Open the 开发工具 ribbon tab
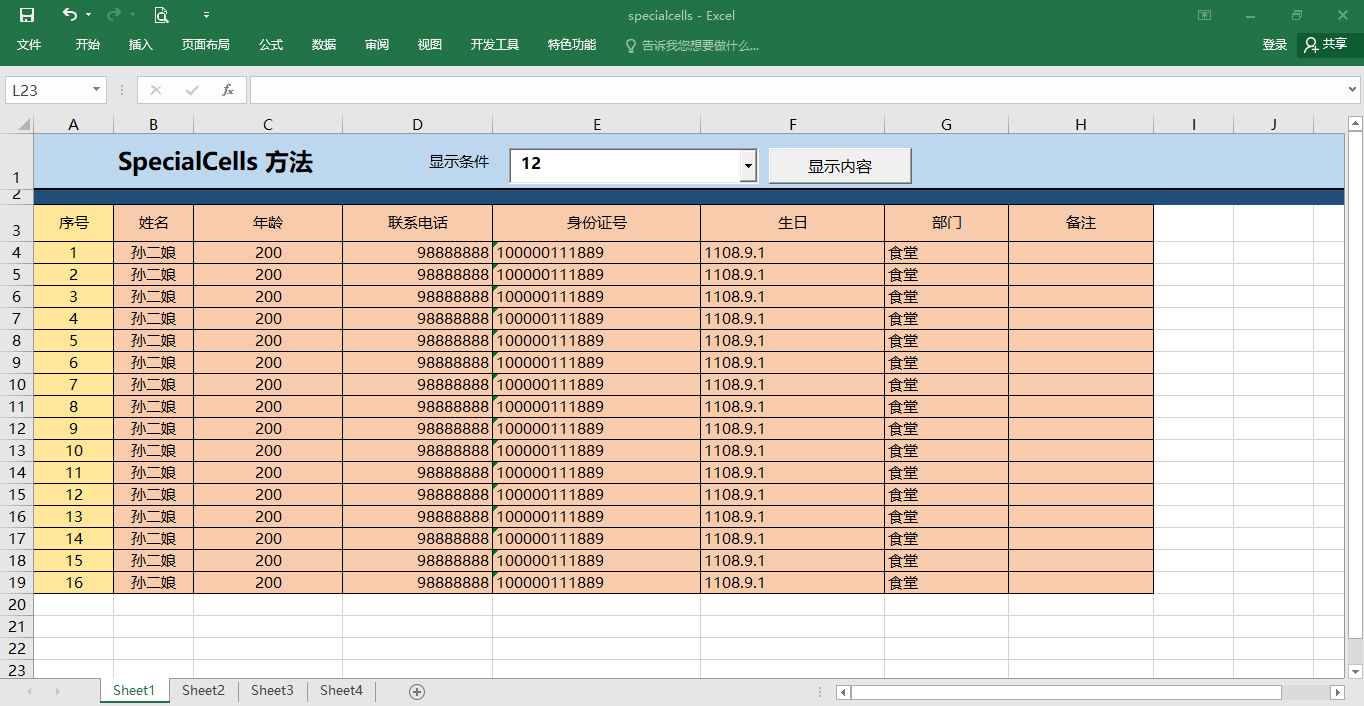The width and height of the screenshot is (1364, 706). (495, 45)
